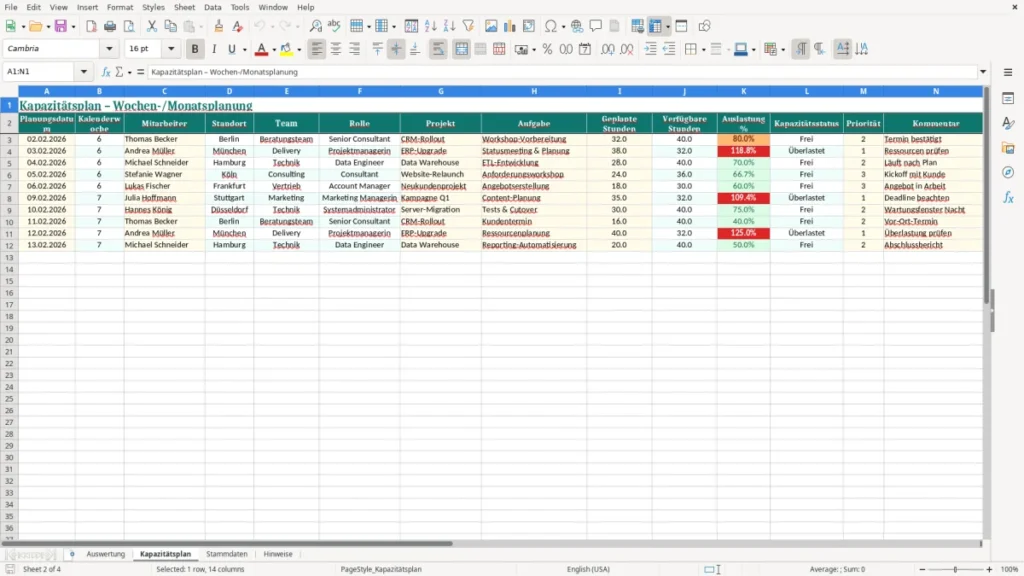Sort ascending A to Z

point(430,26)
